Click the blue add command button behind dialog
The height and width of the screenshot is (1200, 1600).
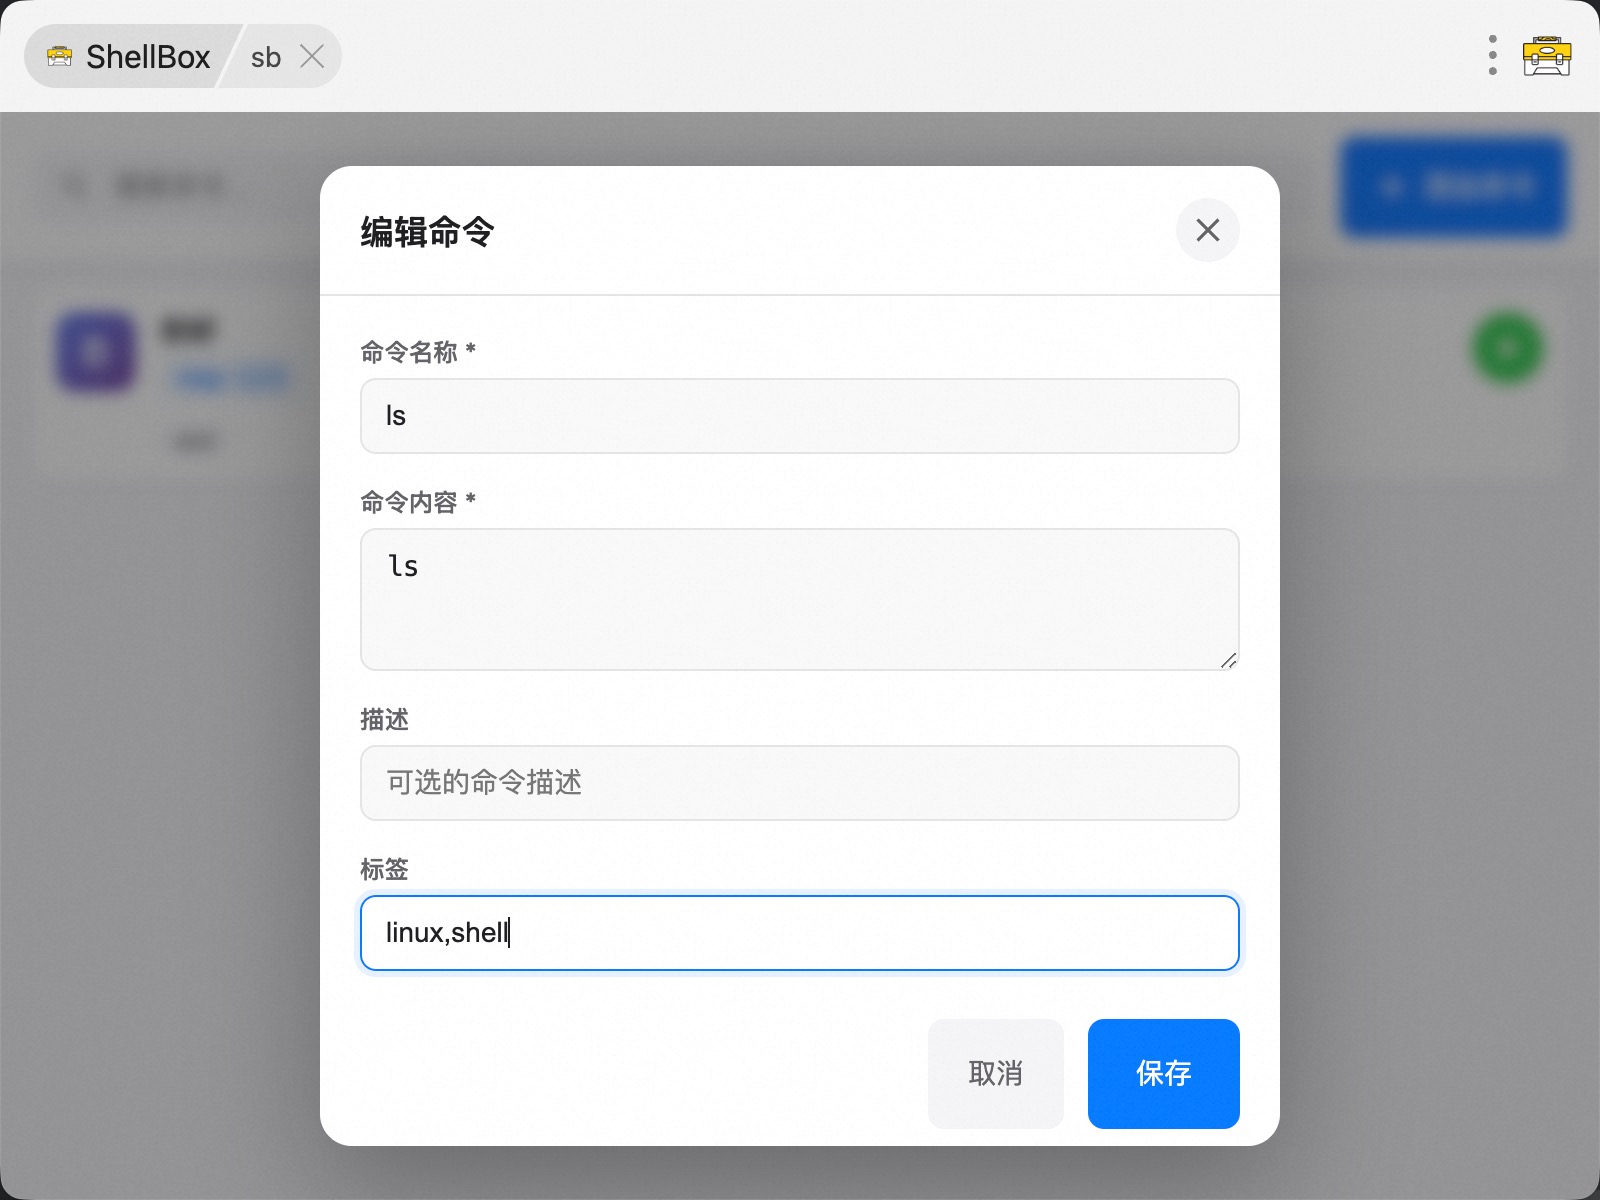click(x=1454, y=187)
